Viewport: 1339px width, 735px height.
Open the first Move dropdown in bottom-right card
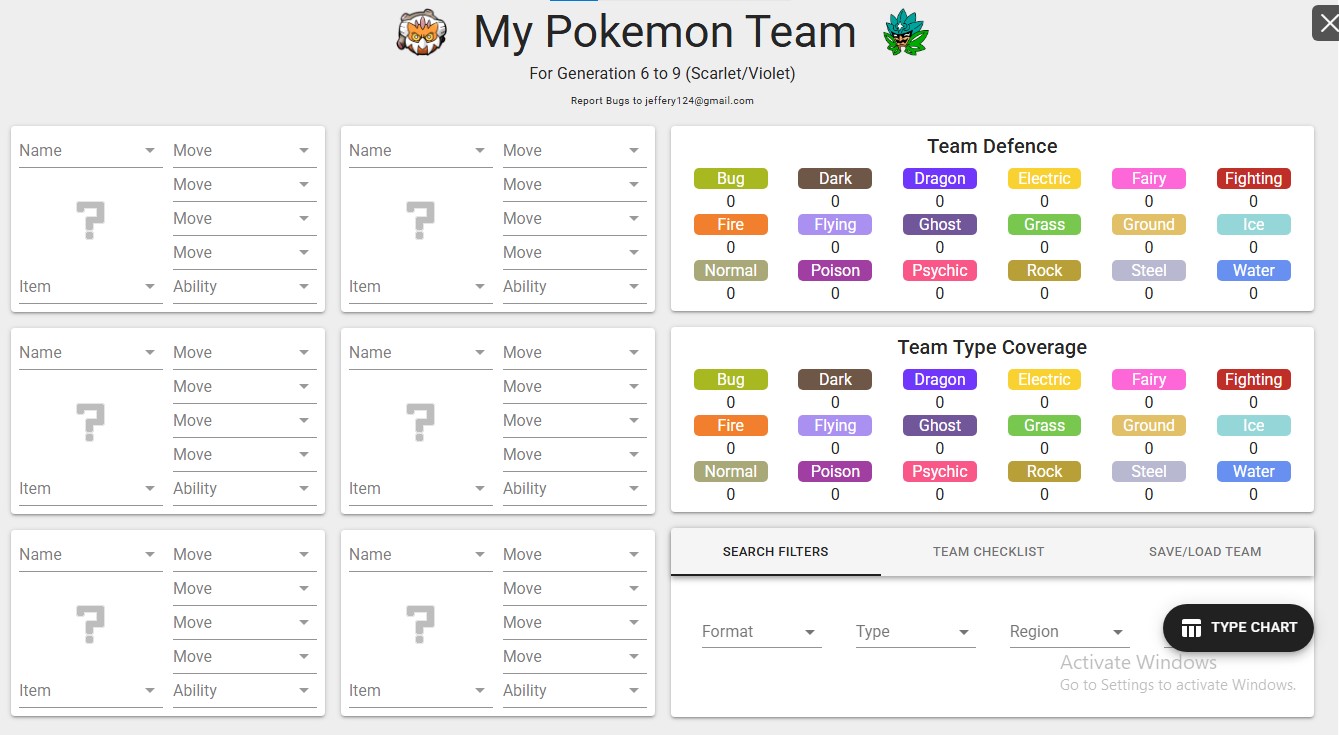574,555
